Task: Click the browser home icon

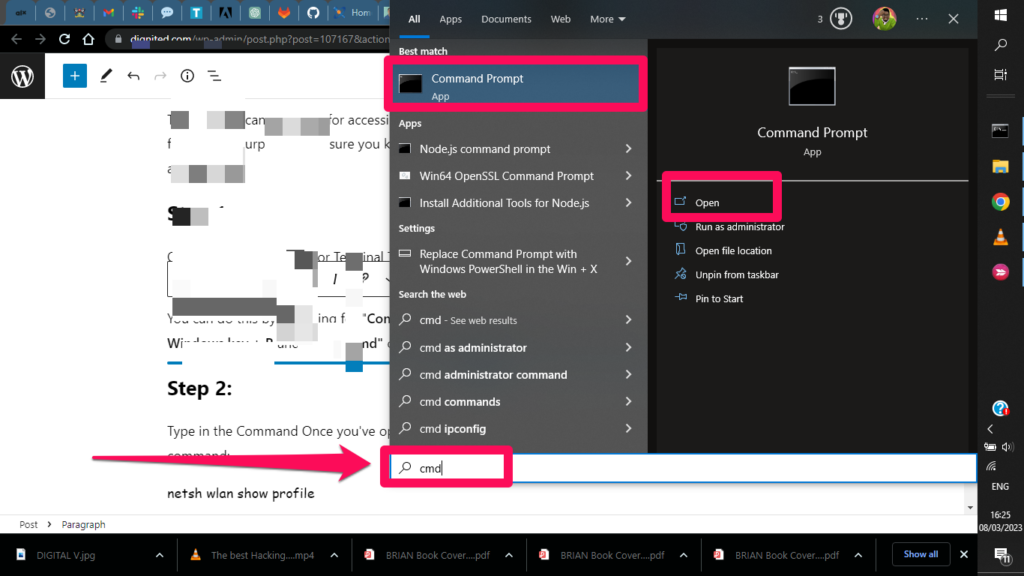Action: [x=88, y=39]
